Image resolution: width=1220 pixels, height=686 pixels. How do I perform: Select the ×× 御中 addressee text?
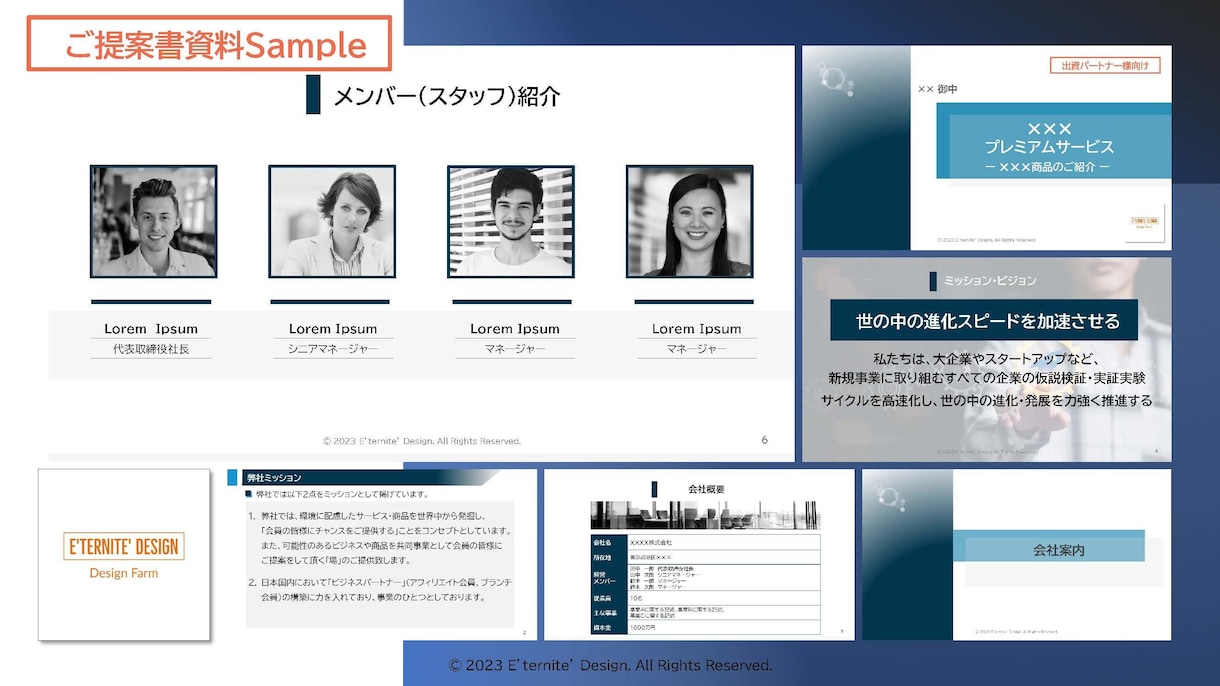tap(937, 89)
